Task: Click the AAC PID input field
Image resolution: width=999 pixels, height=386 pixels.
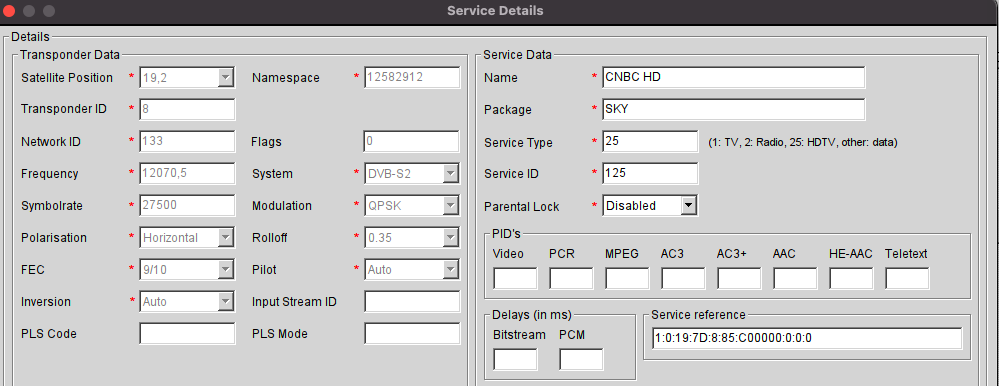Action: pyautogui.click(x=795, y=278)
